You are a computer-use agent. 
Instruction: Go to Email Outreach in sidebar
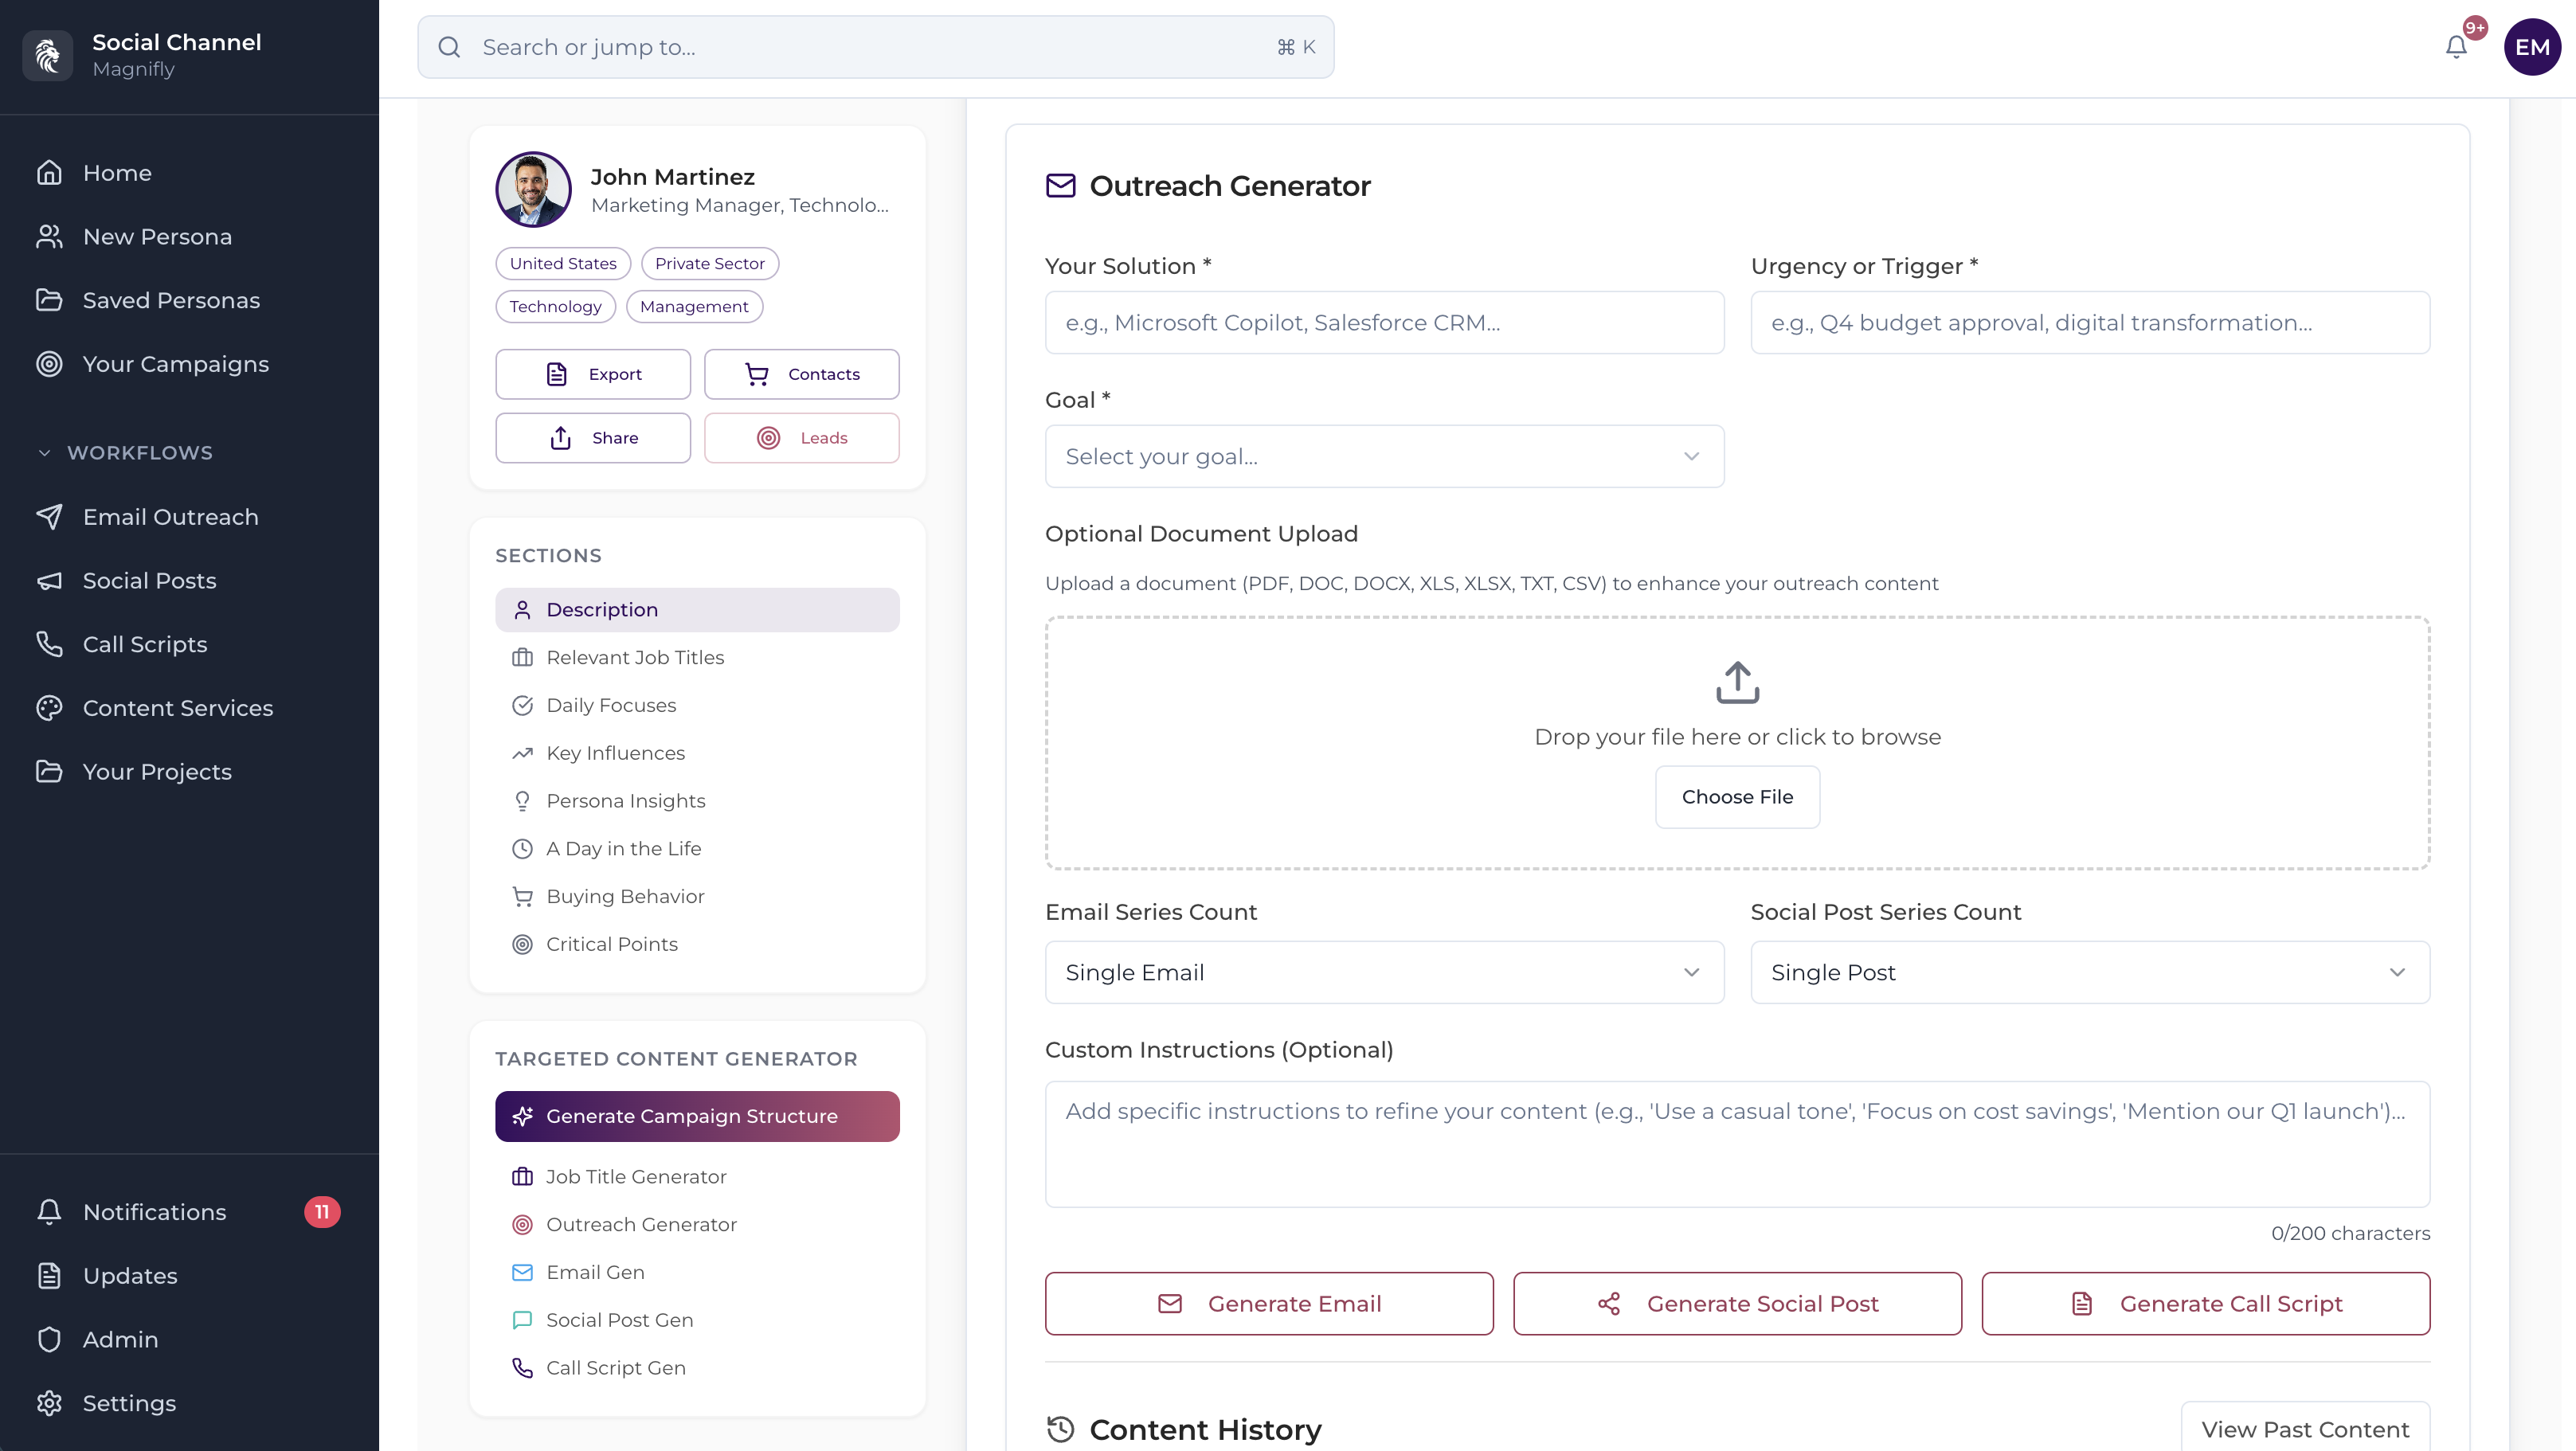click(x=170, y=517)
